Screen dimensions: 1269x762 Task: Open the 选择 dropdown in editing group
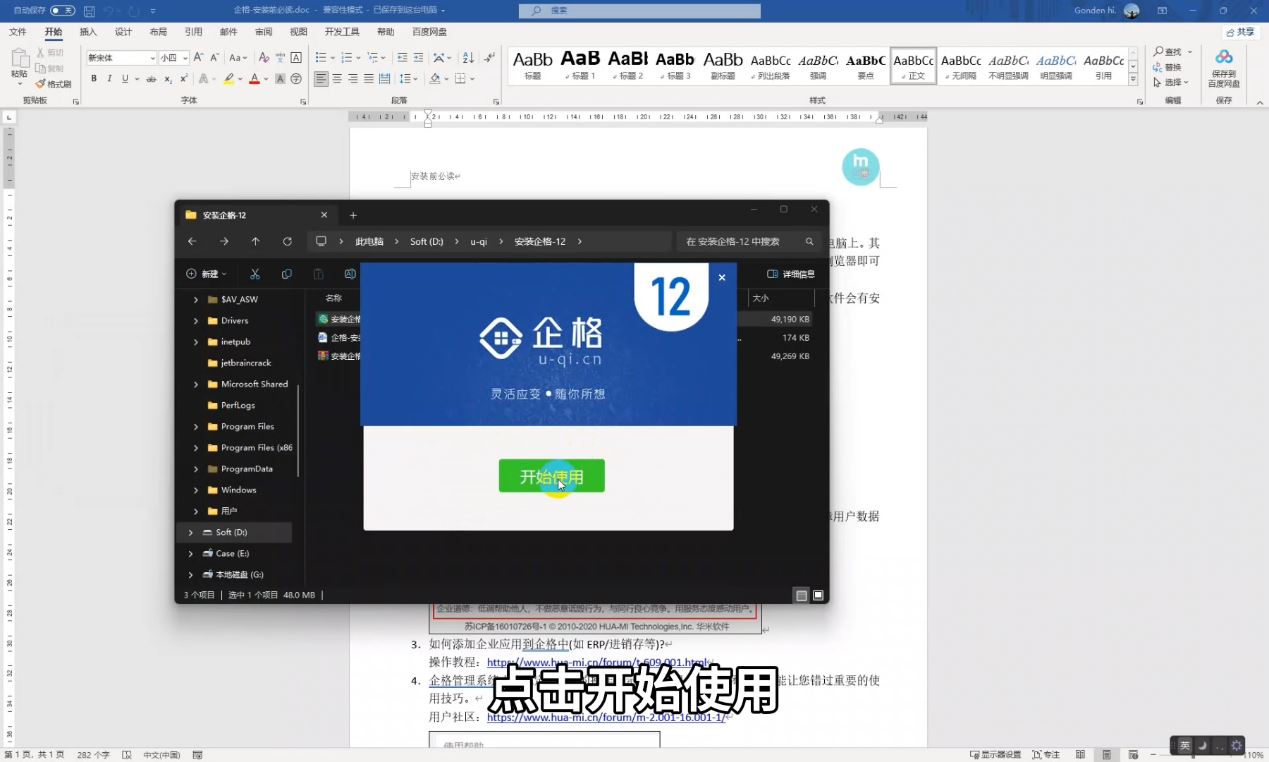click(1170, 82)
